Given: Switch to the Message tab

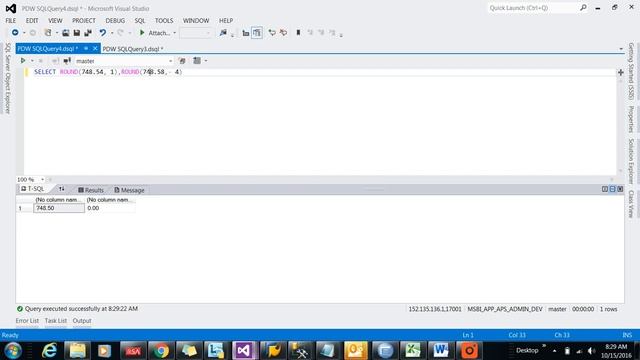Looking at the screenshot, I should coord(129,190).
